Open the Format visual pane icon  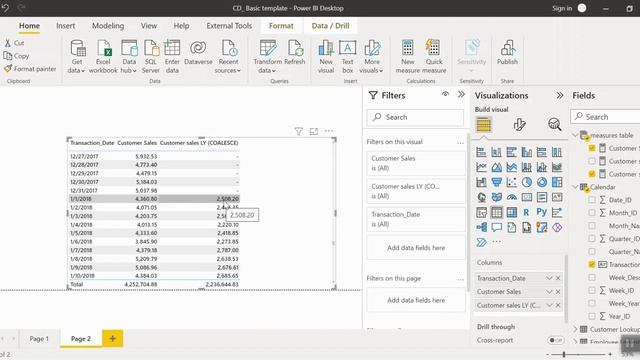click(519, 124)
